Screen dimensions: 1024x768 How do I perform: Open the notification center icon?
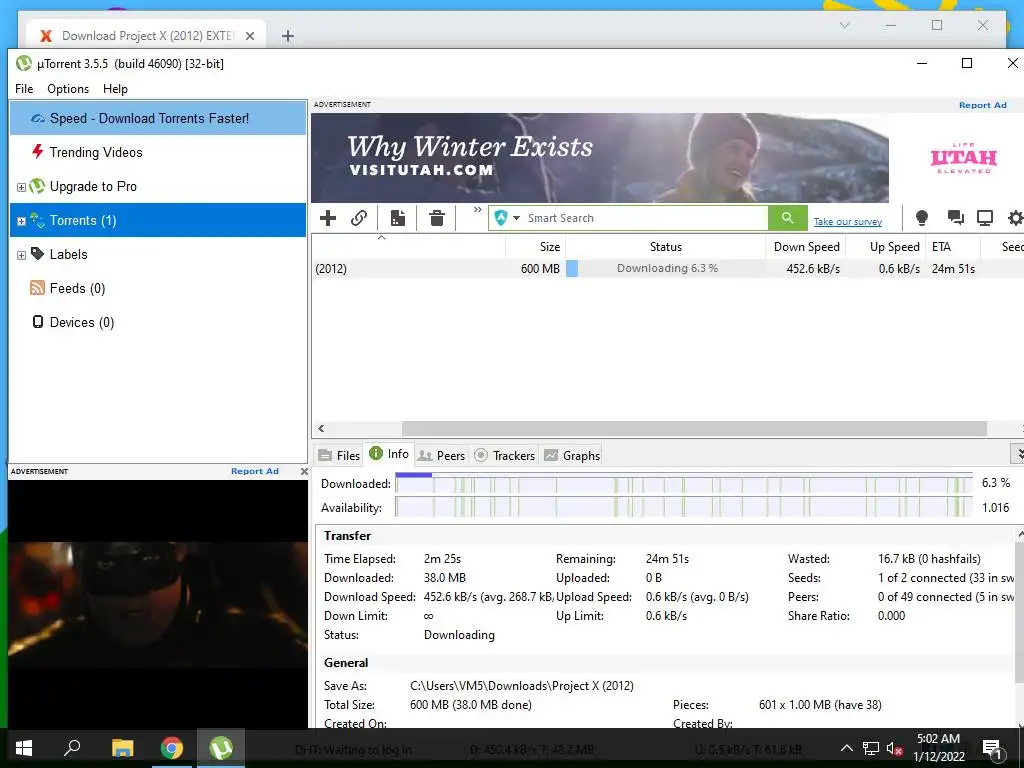click(x=992, y=748)
